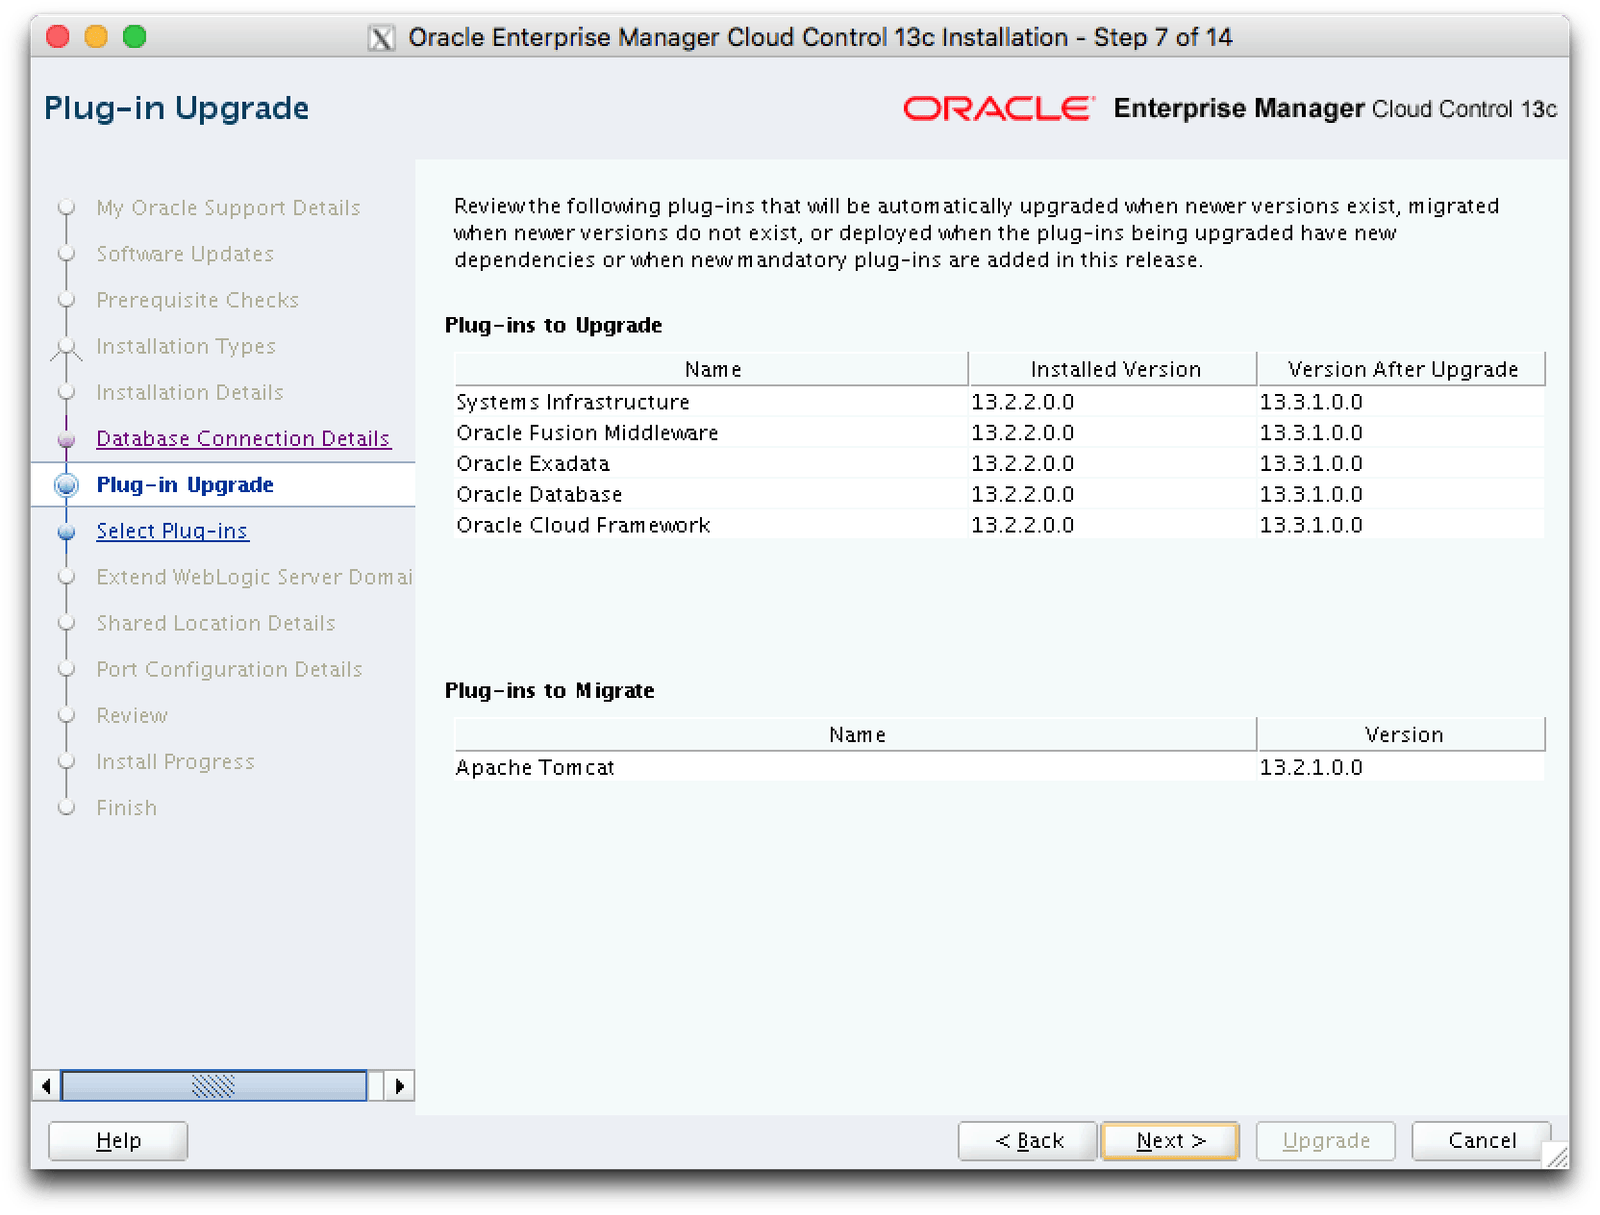Click the Oracle logo in header
Image resolution: width=1600 pixels, height=1215 pixels.
(997, 108)
